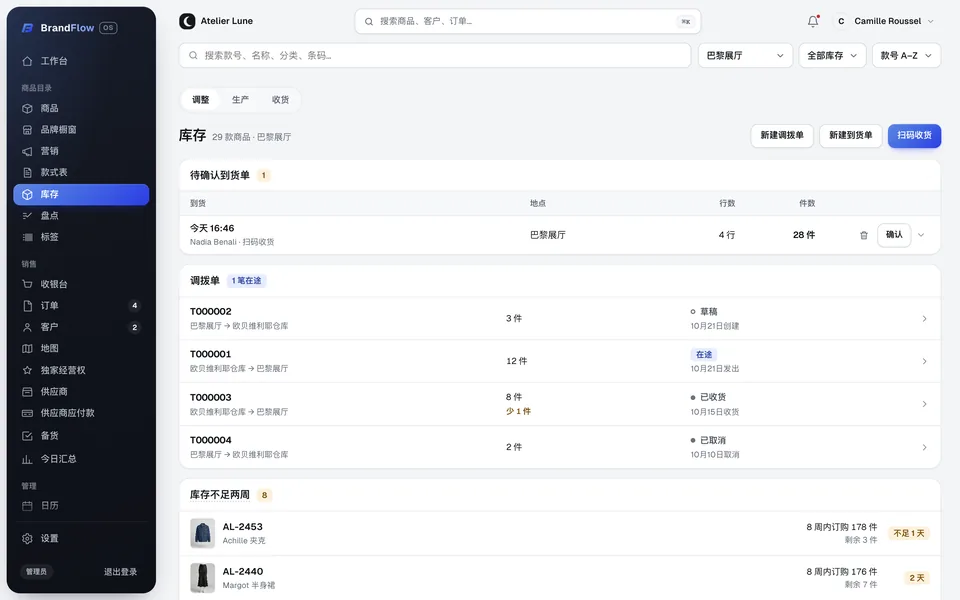Open the 款号 A–Z sort dropdown
Screen dimensions: 960x600
906,56
